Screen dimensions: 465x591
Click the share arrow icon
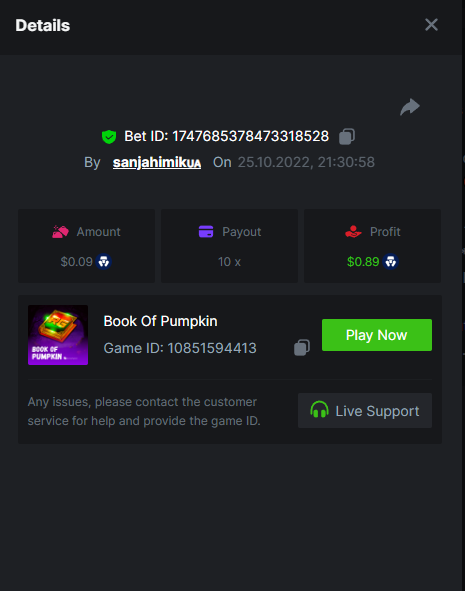pos(410,107)
